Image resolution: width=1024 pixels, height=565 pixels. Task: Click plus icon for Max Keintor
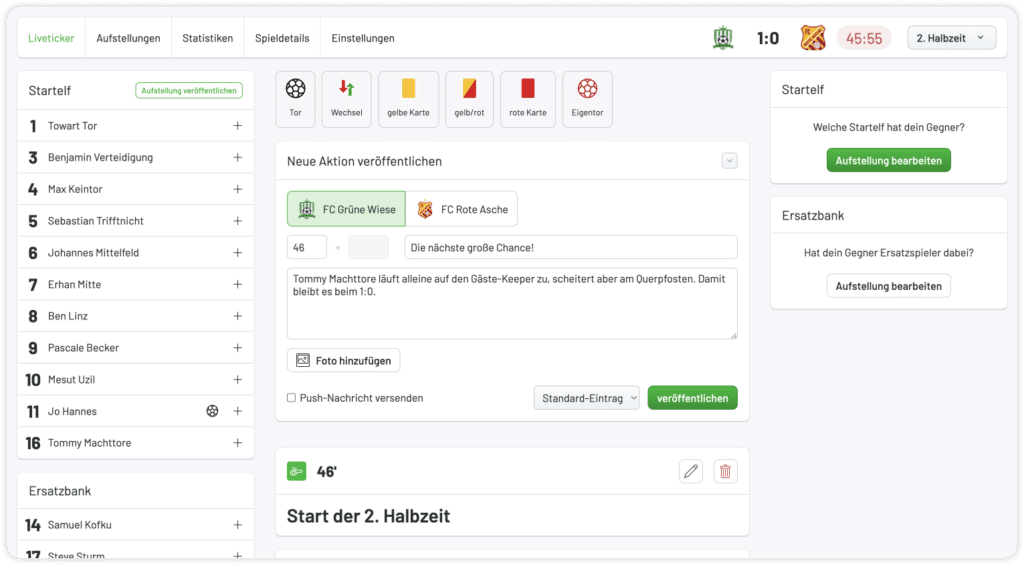coord(238,189)
